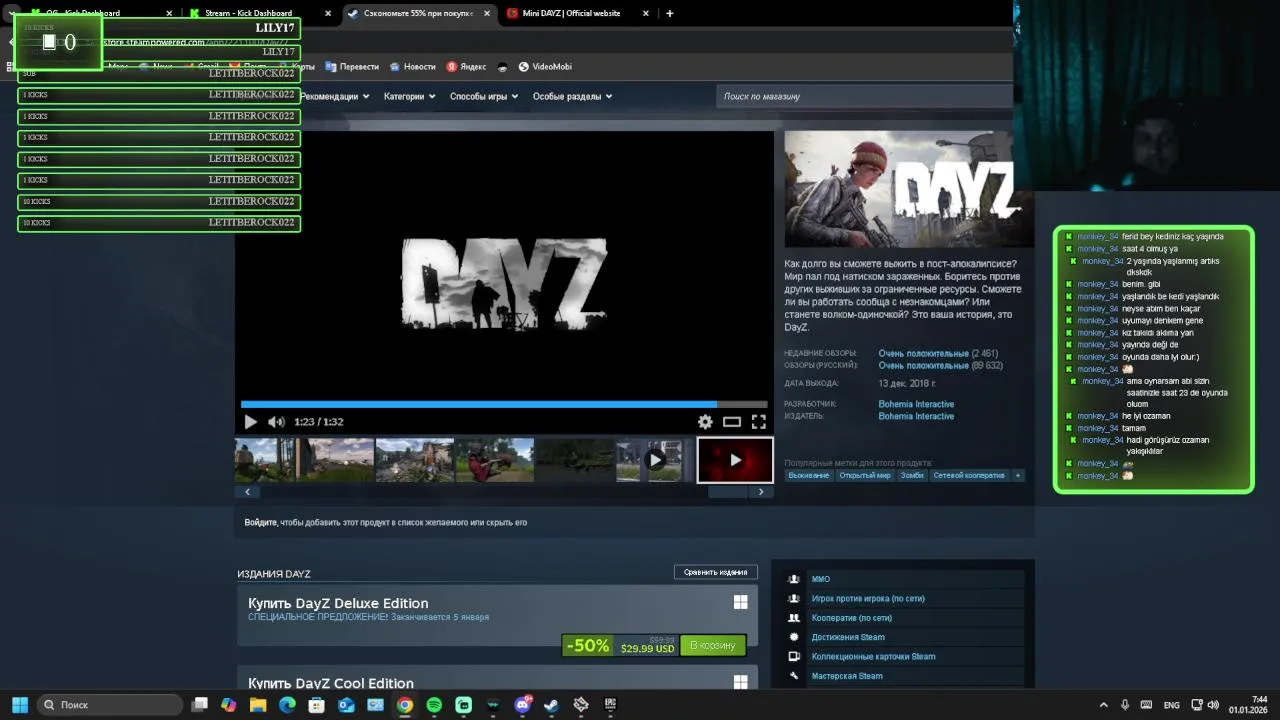
Task: Click the taskbar Поиск search box
Action: pos(110,705)
